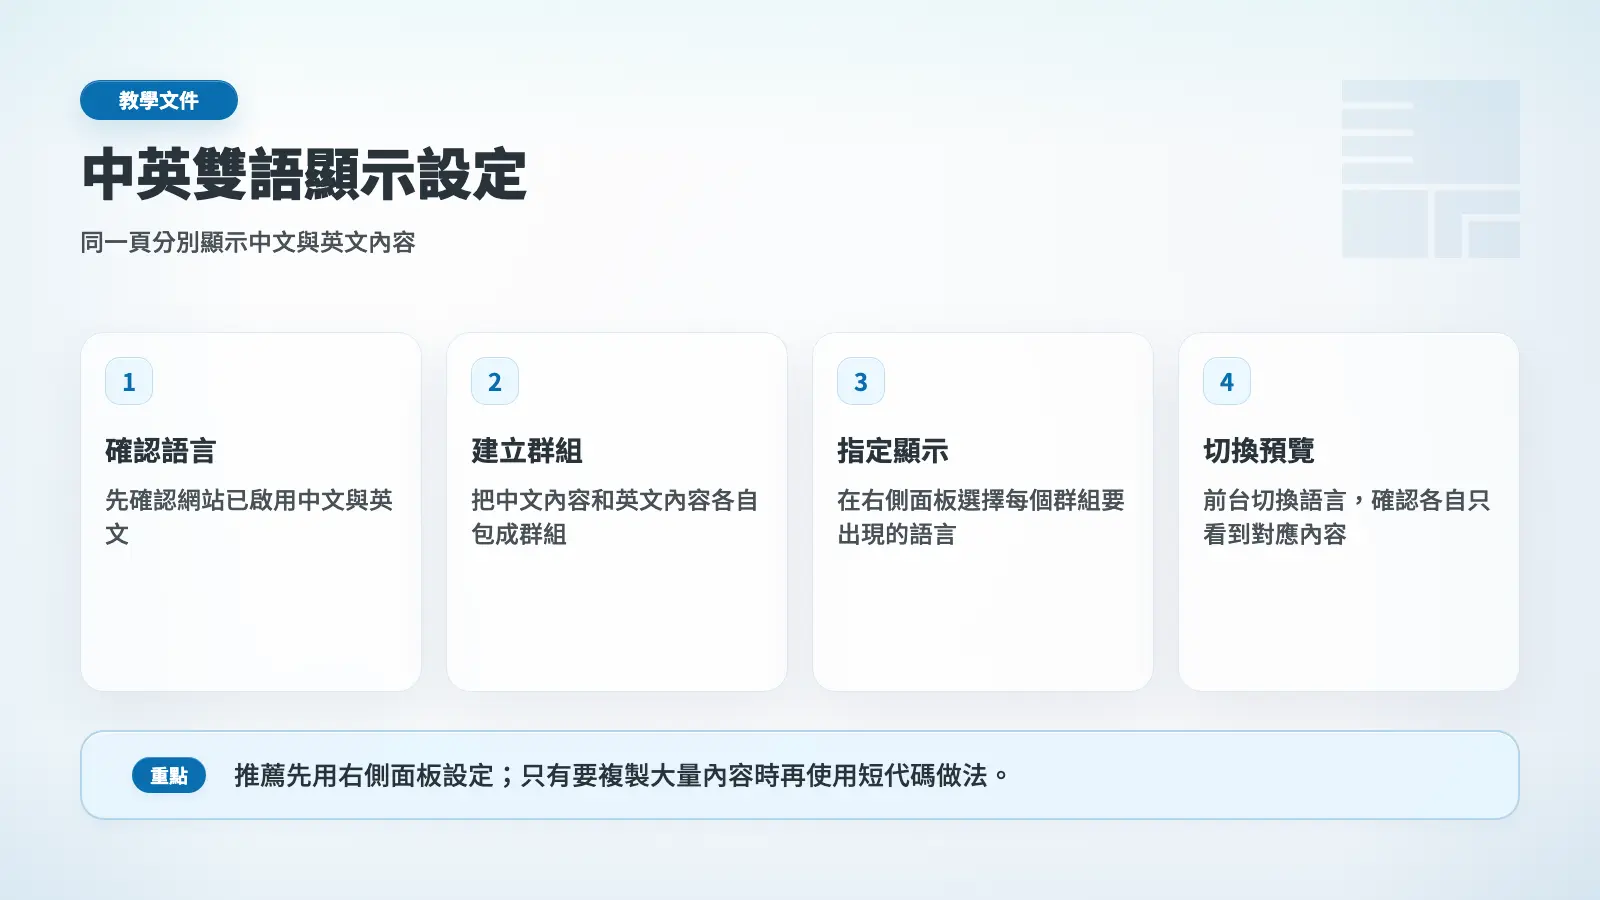Select the heading 切換預覽
The height and width of the screenshot is (900, 1600).
coord(1259,451)
